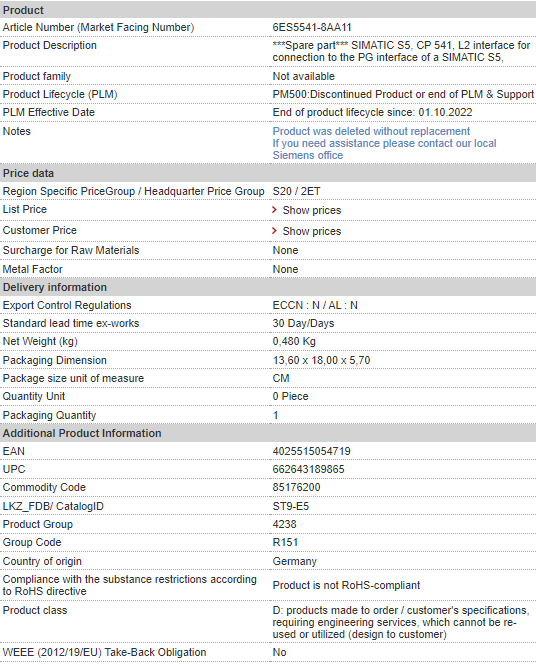Click the Product Lifecycle PM500 status text
Image resolution: width=536 pixels, height=664 pixels.
pos(403,94)
